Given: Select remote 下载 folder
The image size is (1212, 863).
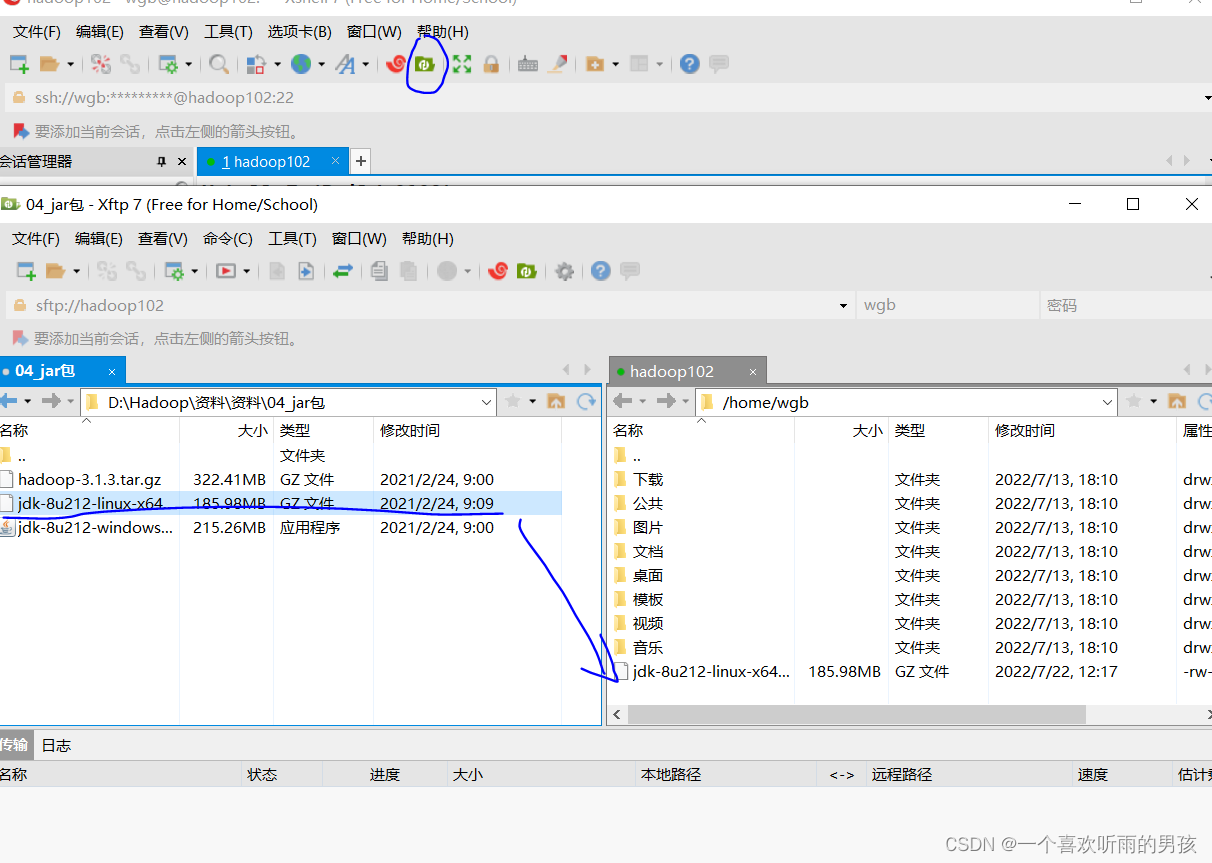Looking at the screenshot, I should [648, 480].
